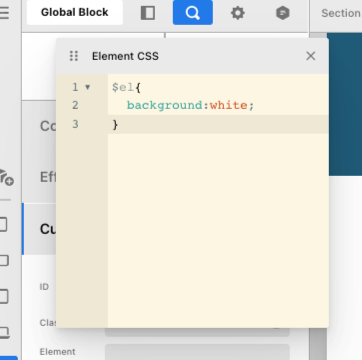Viewport: 362px width, 360px height.
Task: Collapse code fold arrow on line 1
Action: (88, 87)
